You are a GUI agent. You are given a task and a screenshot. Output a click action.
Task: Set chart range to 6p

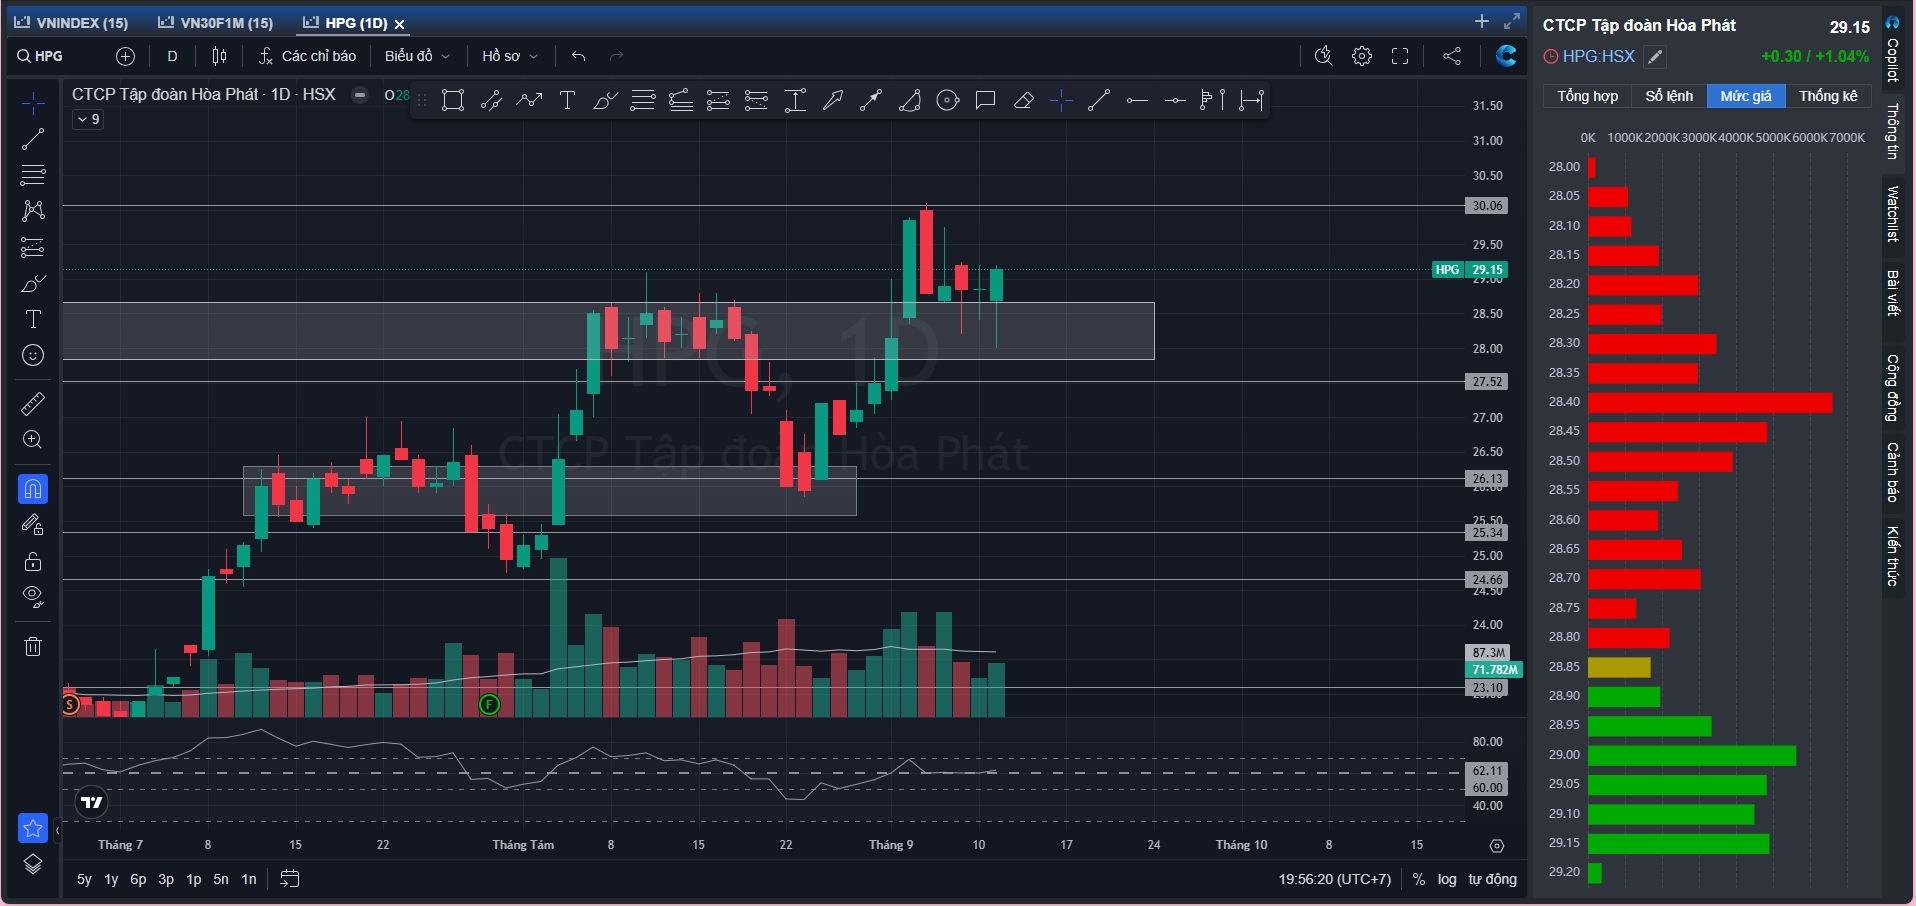coord(138,879)
